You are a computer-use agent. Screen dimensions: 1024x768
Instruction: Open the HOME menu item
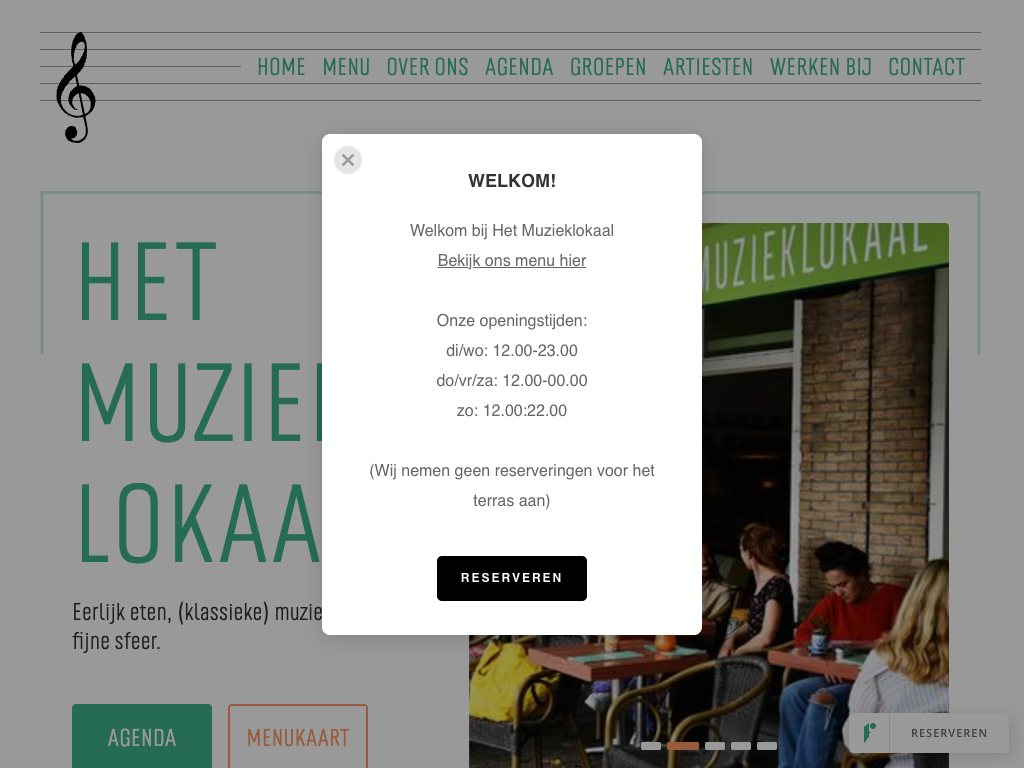pos(281,67)
